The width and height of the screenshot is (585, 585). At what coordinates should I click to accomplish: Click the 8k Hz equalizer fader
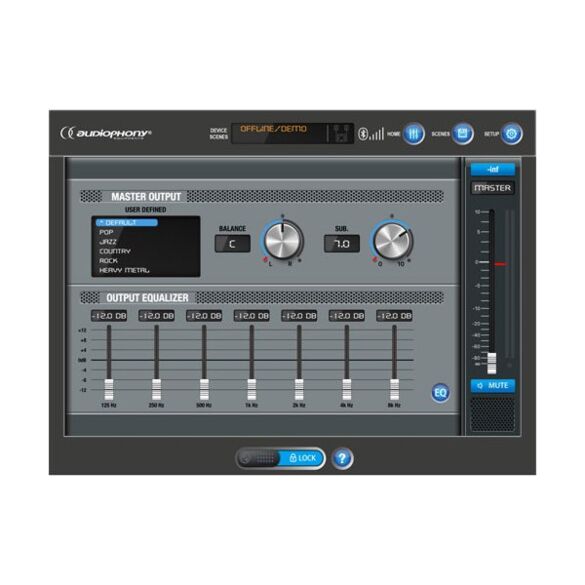coord(394,390)
